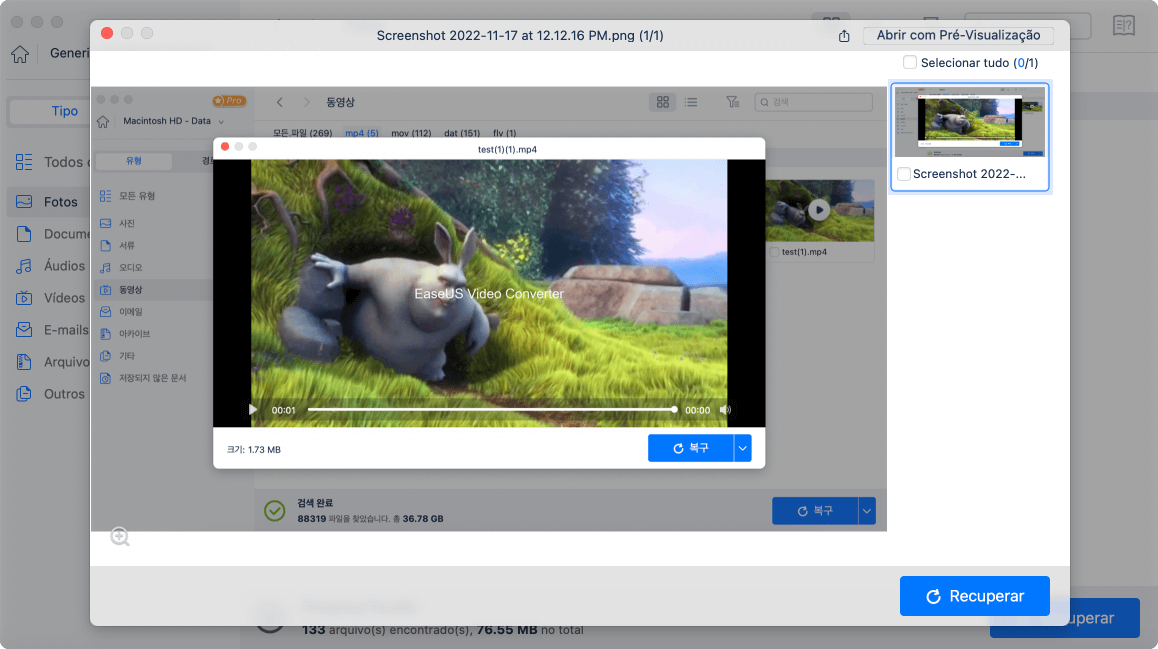The image size is (1158, 649).
Task: Open the E-mails category in the background sidebar
Action: pyautogui.click(x=50, y=330)
